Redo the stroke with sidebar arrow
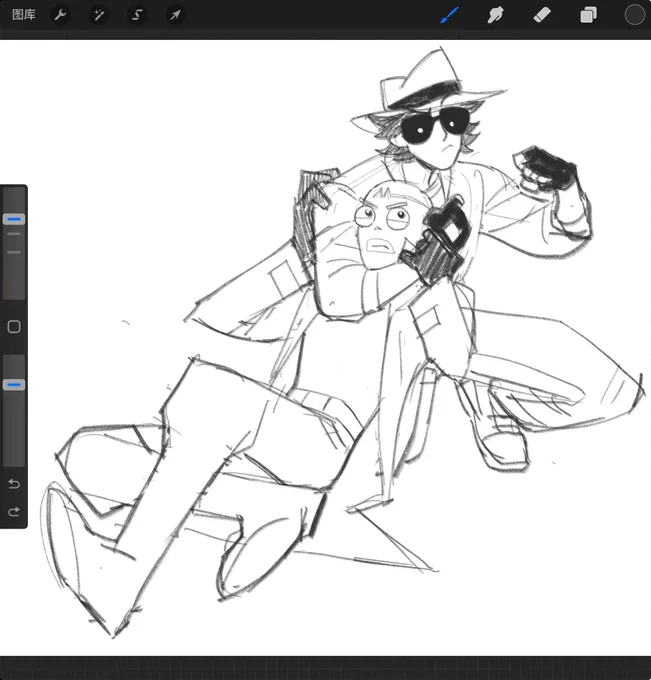The width and height of the screenshot is (651, 680). 14,512
